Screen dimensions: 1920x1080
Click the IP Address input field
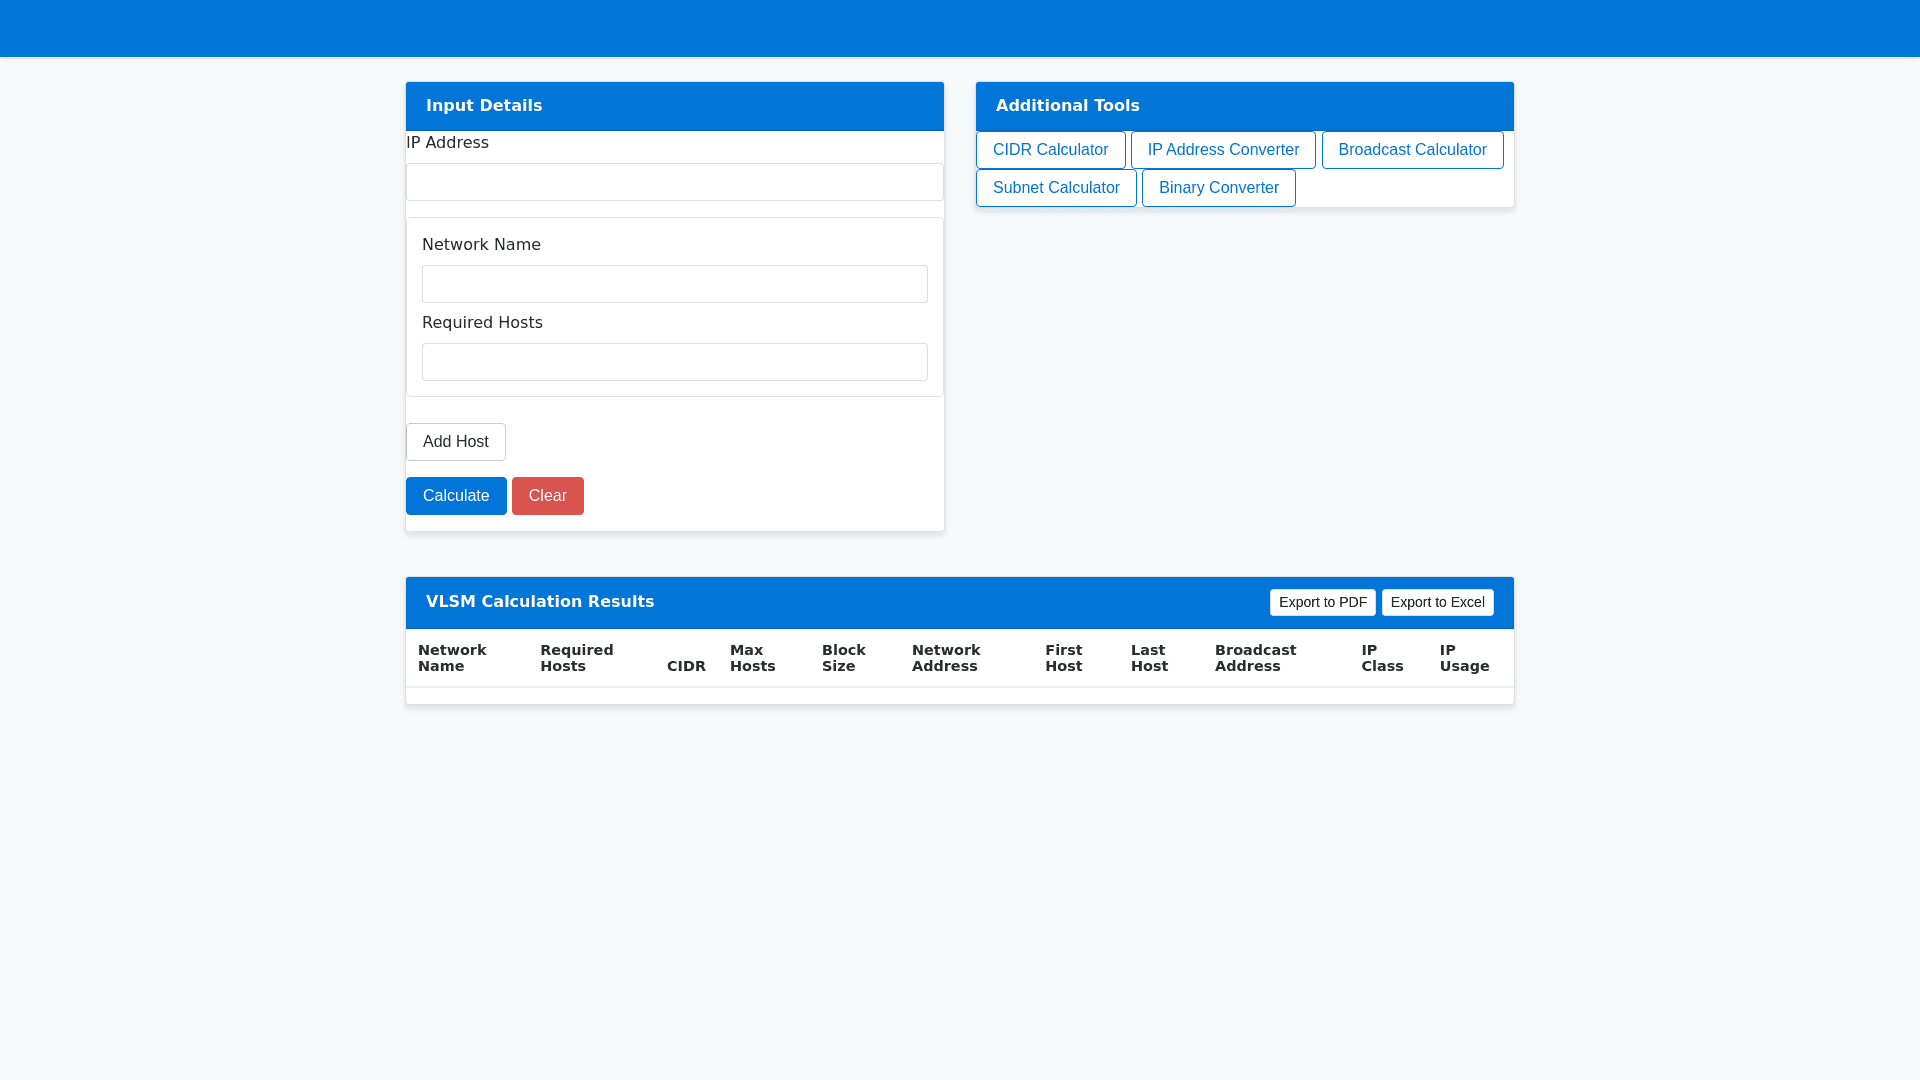click(674, 182)
